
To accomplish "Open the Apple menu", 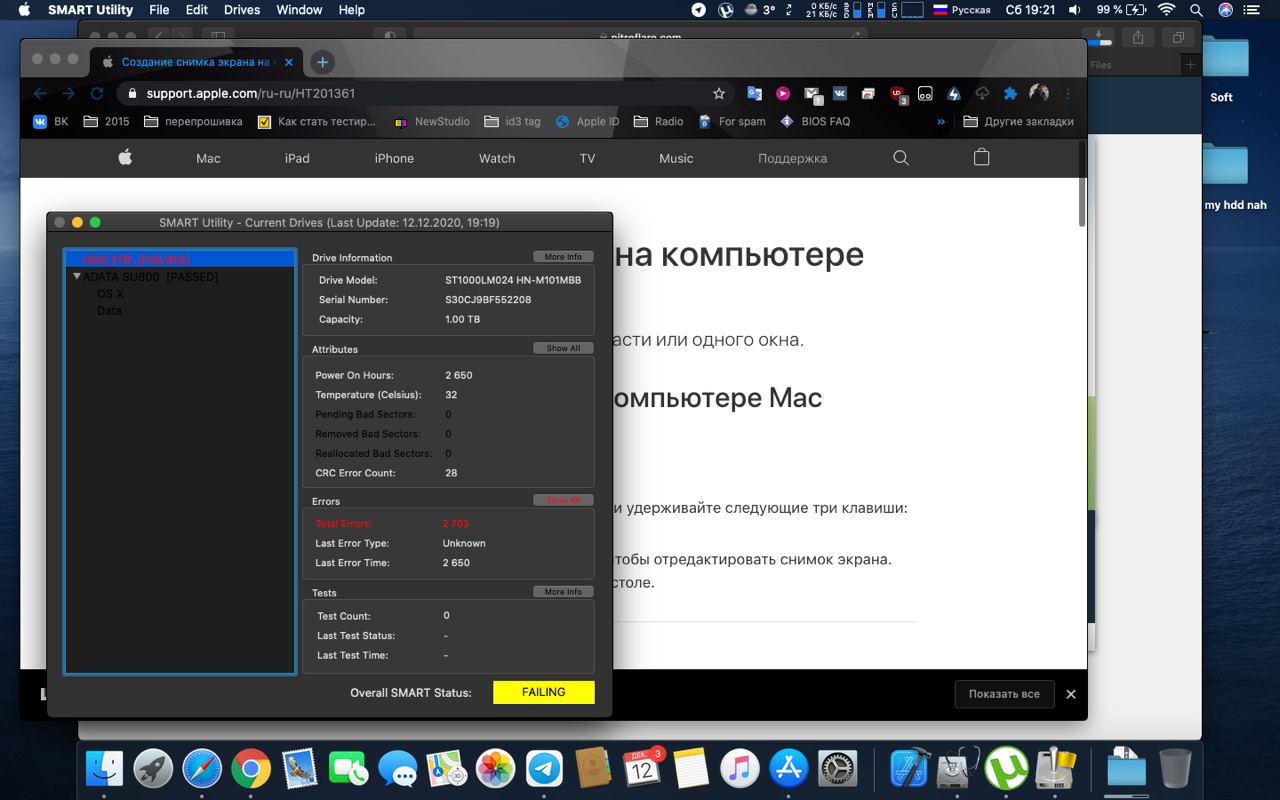I will click(24, 10).
